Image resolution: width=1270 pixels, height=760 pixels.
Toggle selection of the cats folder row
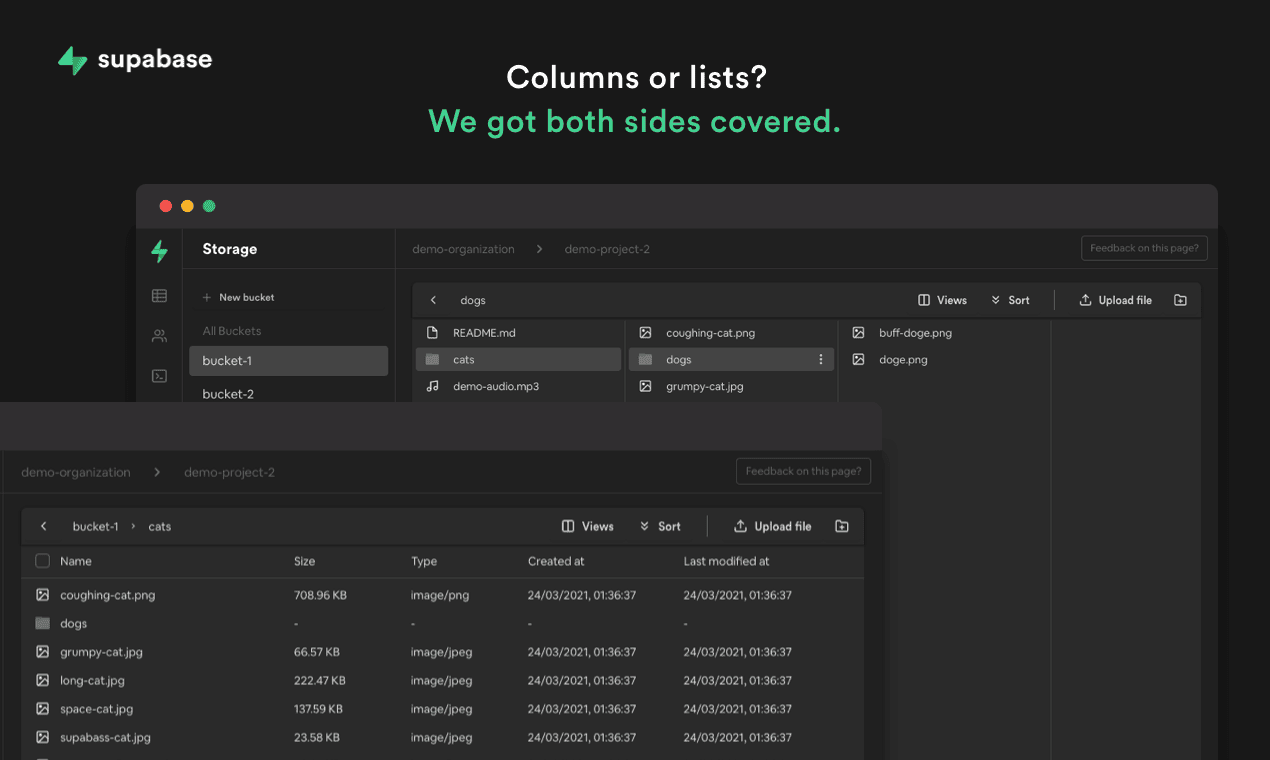point(518,359)
